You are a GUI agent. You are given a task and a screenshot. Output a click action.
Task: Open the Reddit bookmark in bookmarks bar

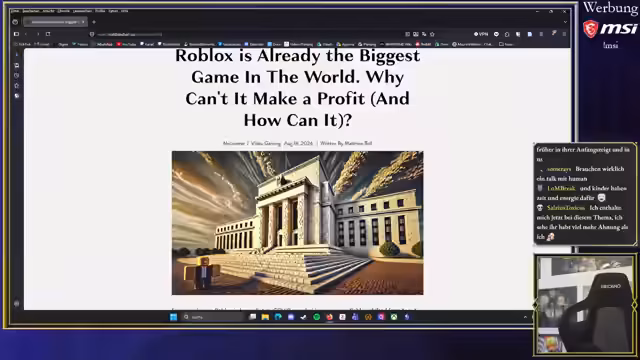pos(424,44)
